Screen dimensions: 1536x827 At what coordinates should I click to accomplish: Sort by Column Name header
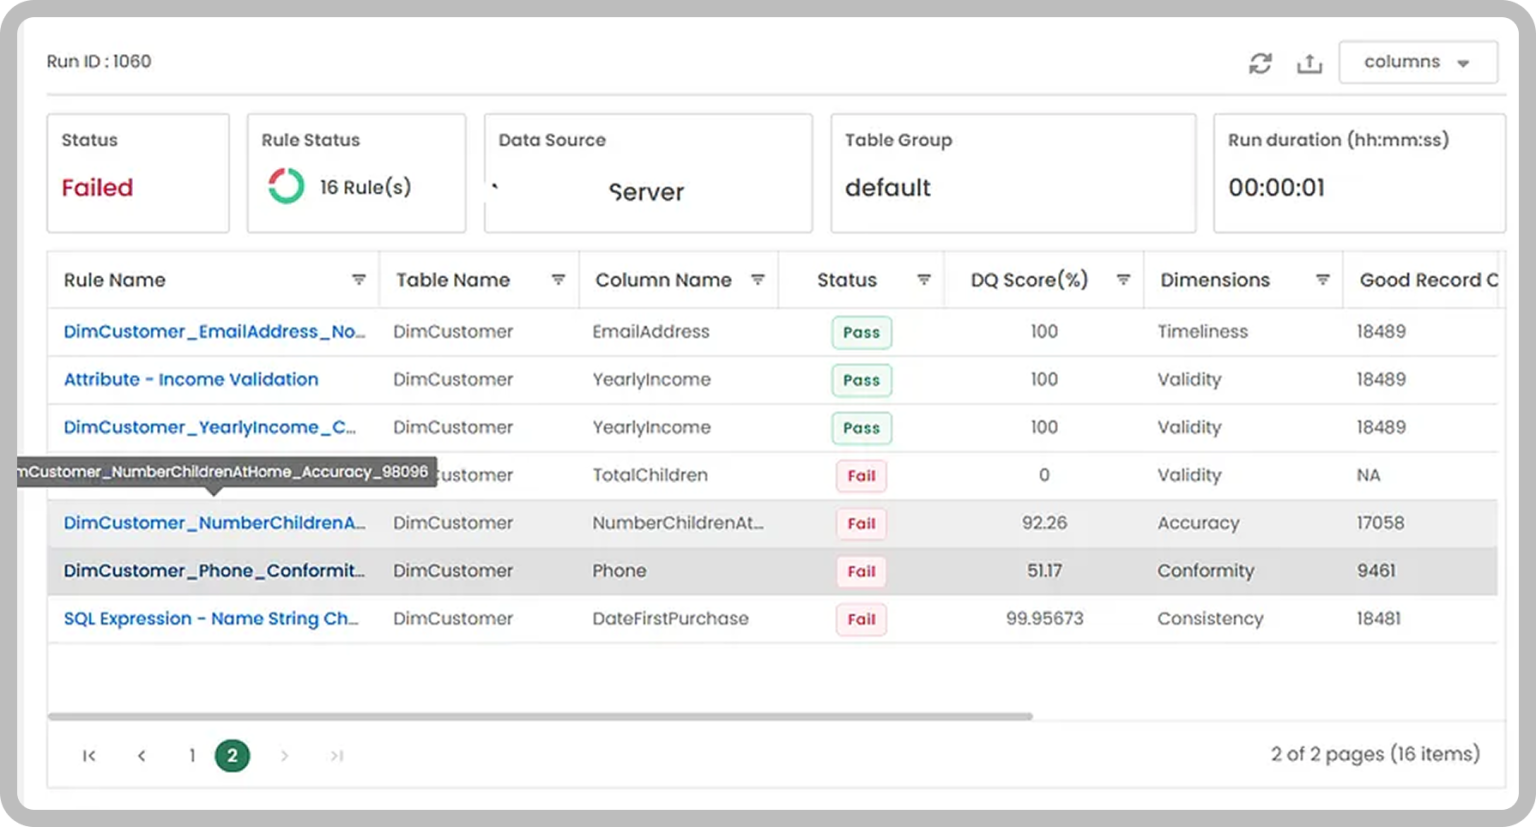(x=663, y=280)
